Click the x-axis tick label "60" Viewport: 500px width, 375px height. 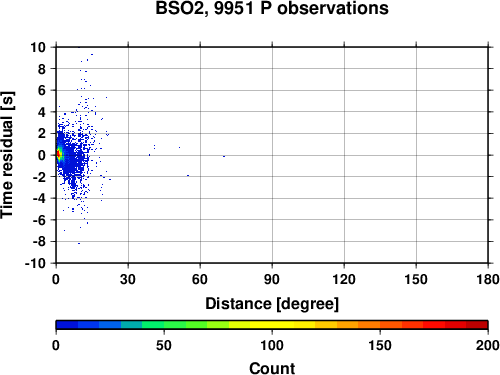(x=200, y=279)
